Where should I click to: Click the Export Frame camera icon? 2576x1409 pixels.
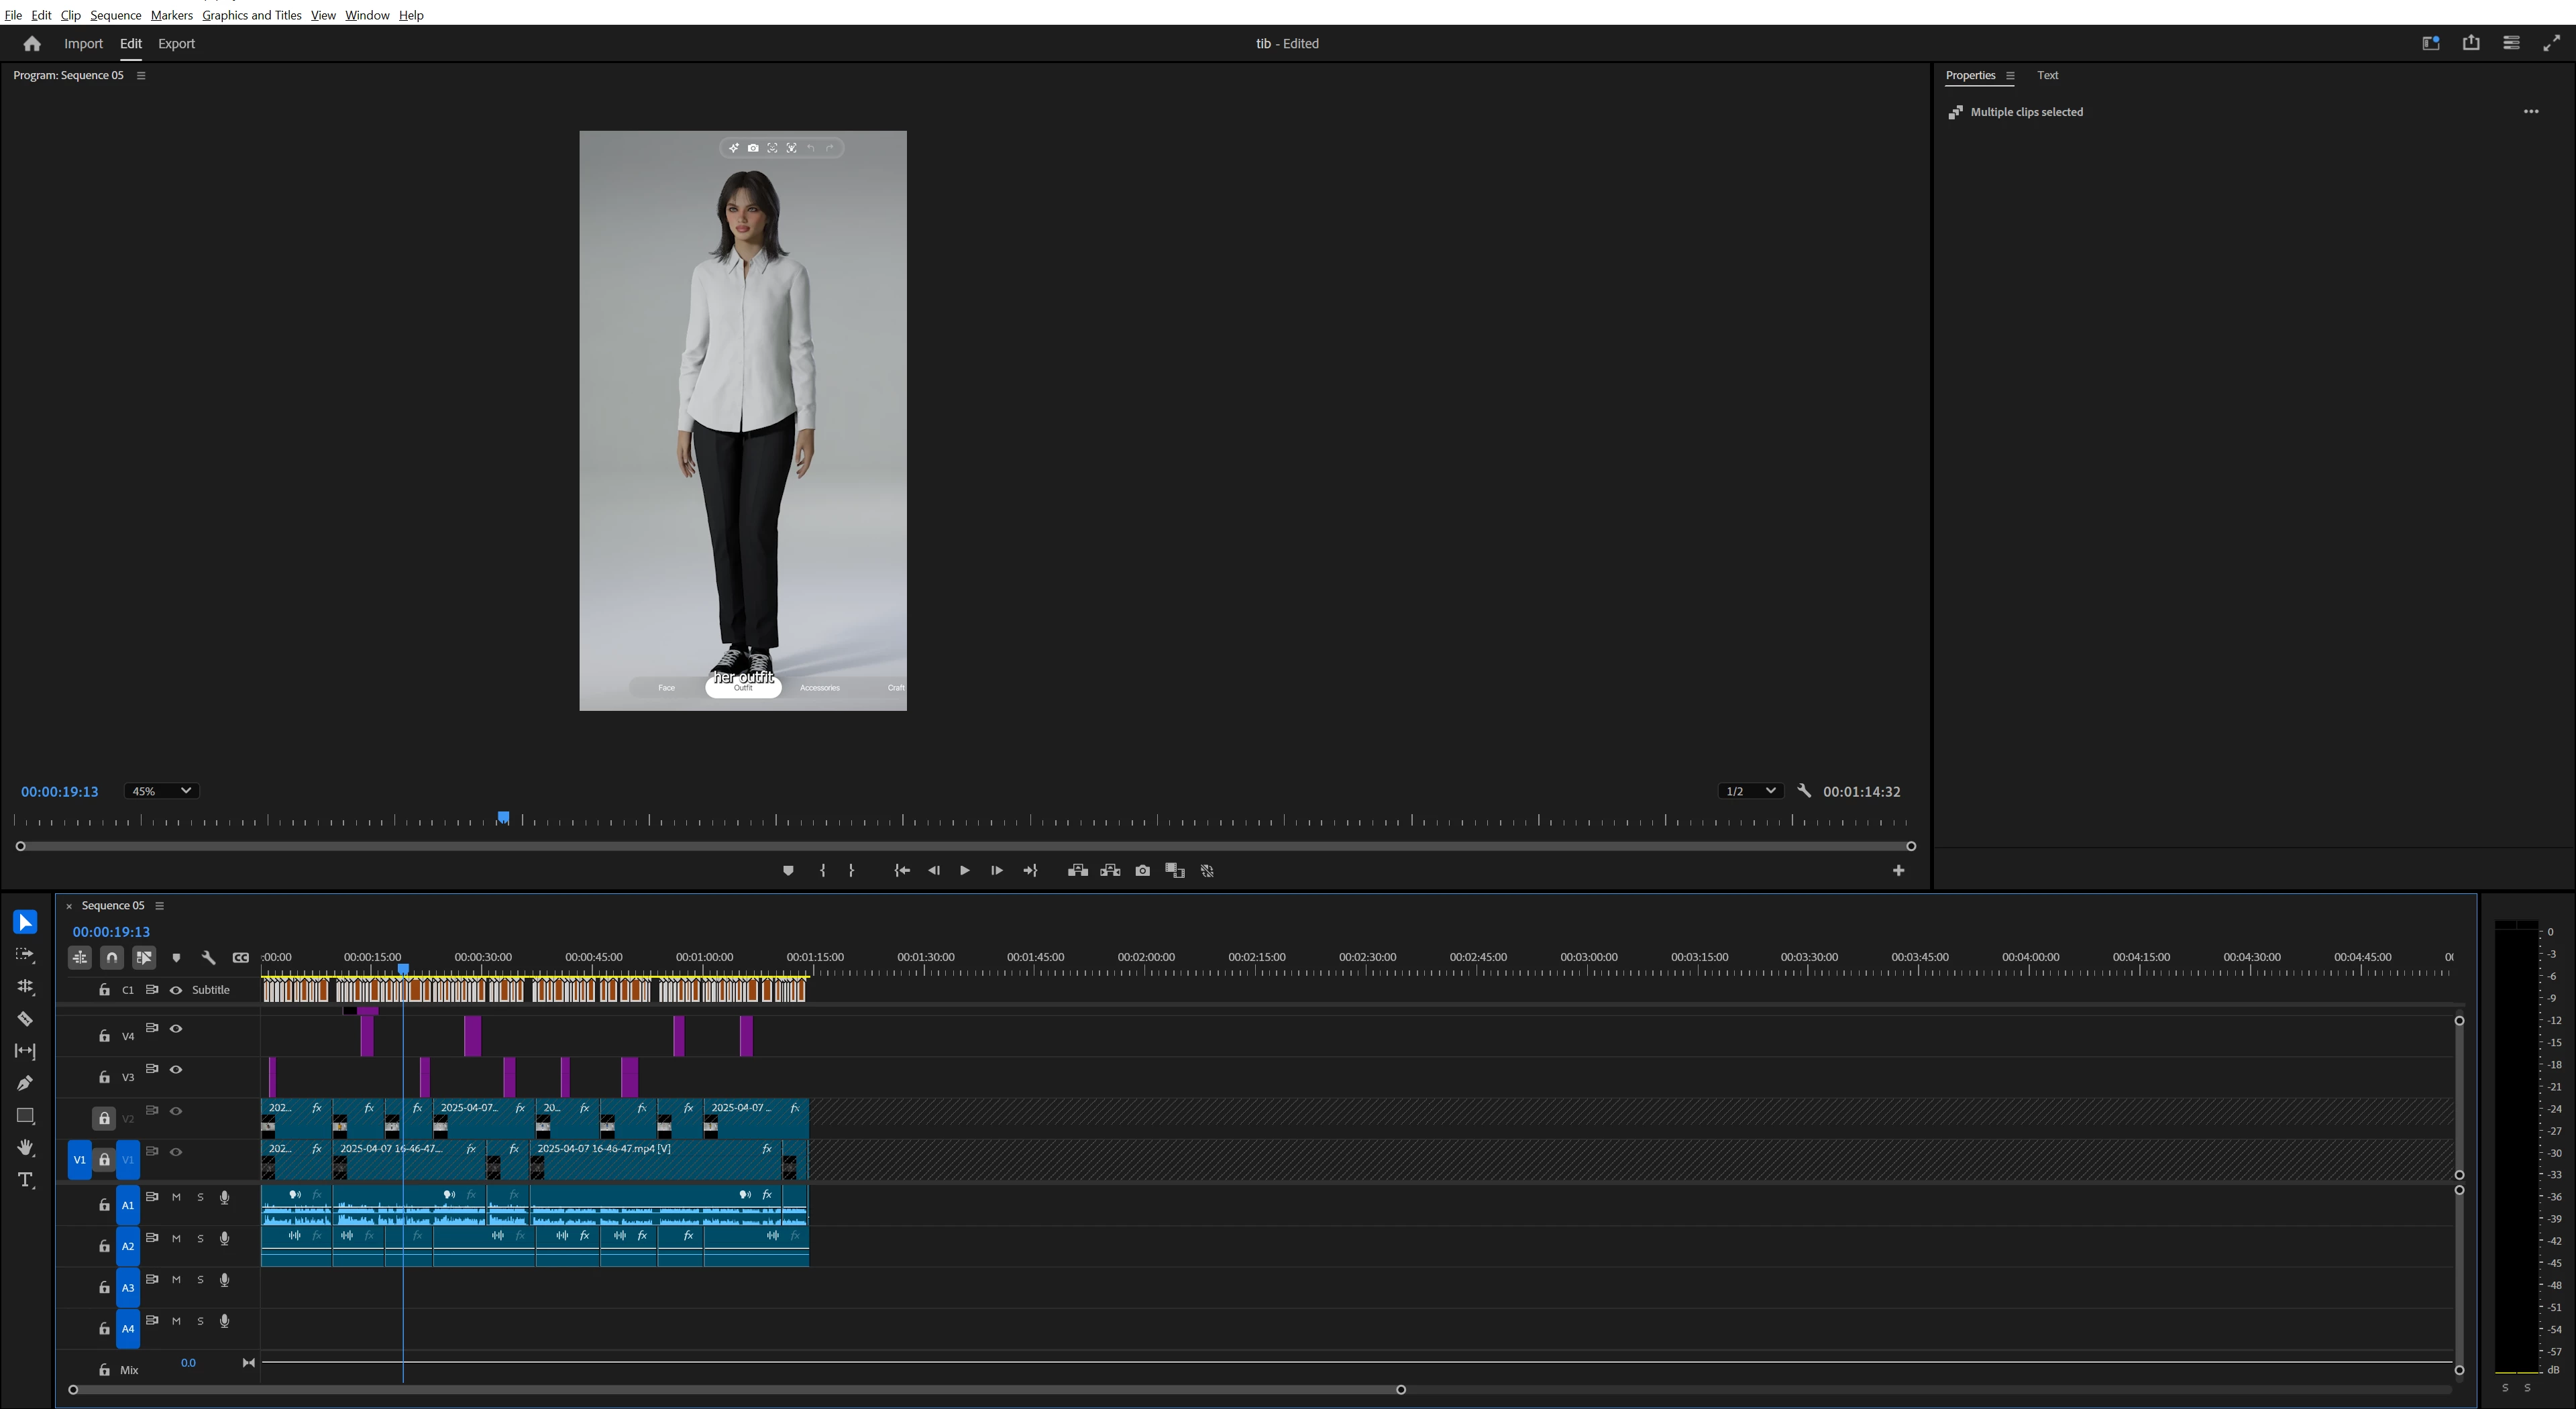click(1142, 871)
